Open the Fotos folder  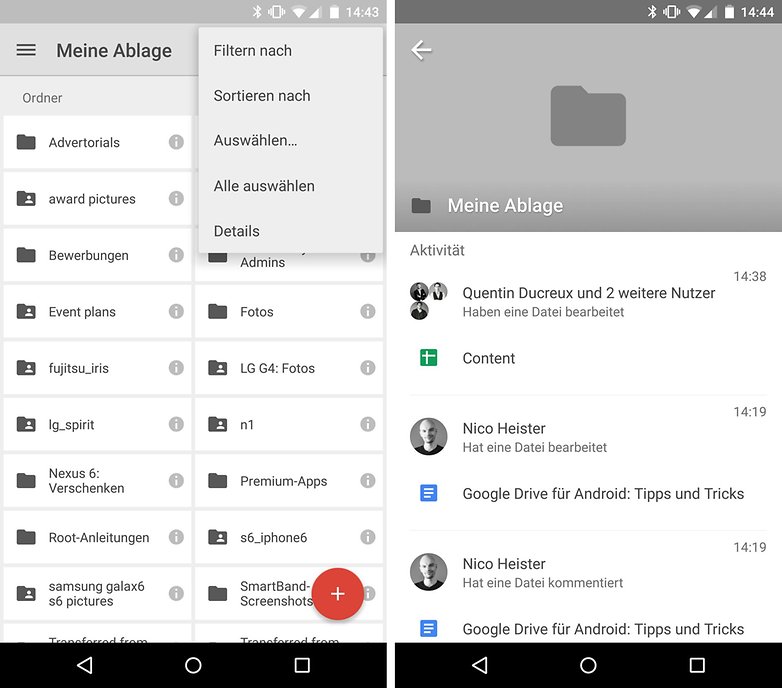(289, 311)
